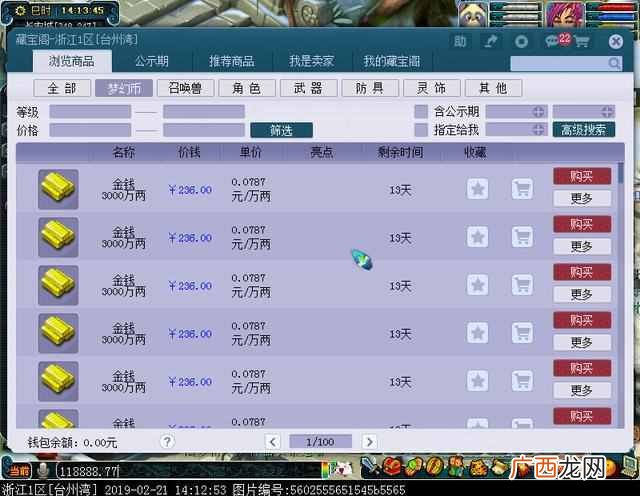This screenshot has height=496, width=640.
Task: Star the fourth 金钱 listing
Action: click(478, 333)
